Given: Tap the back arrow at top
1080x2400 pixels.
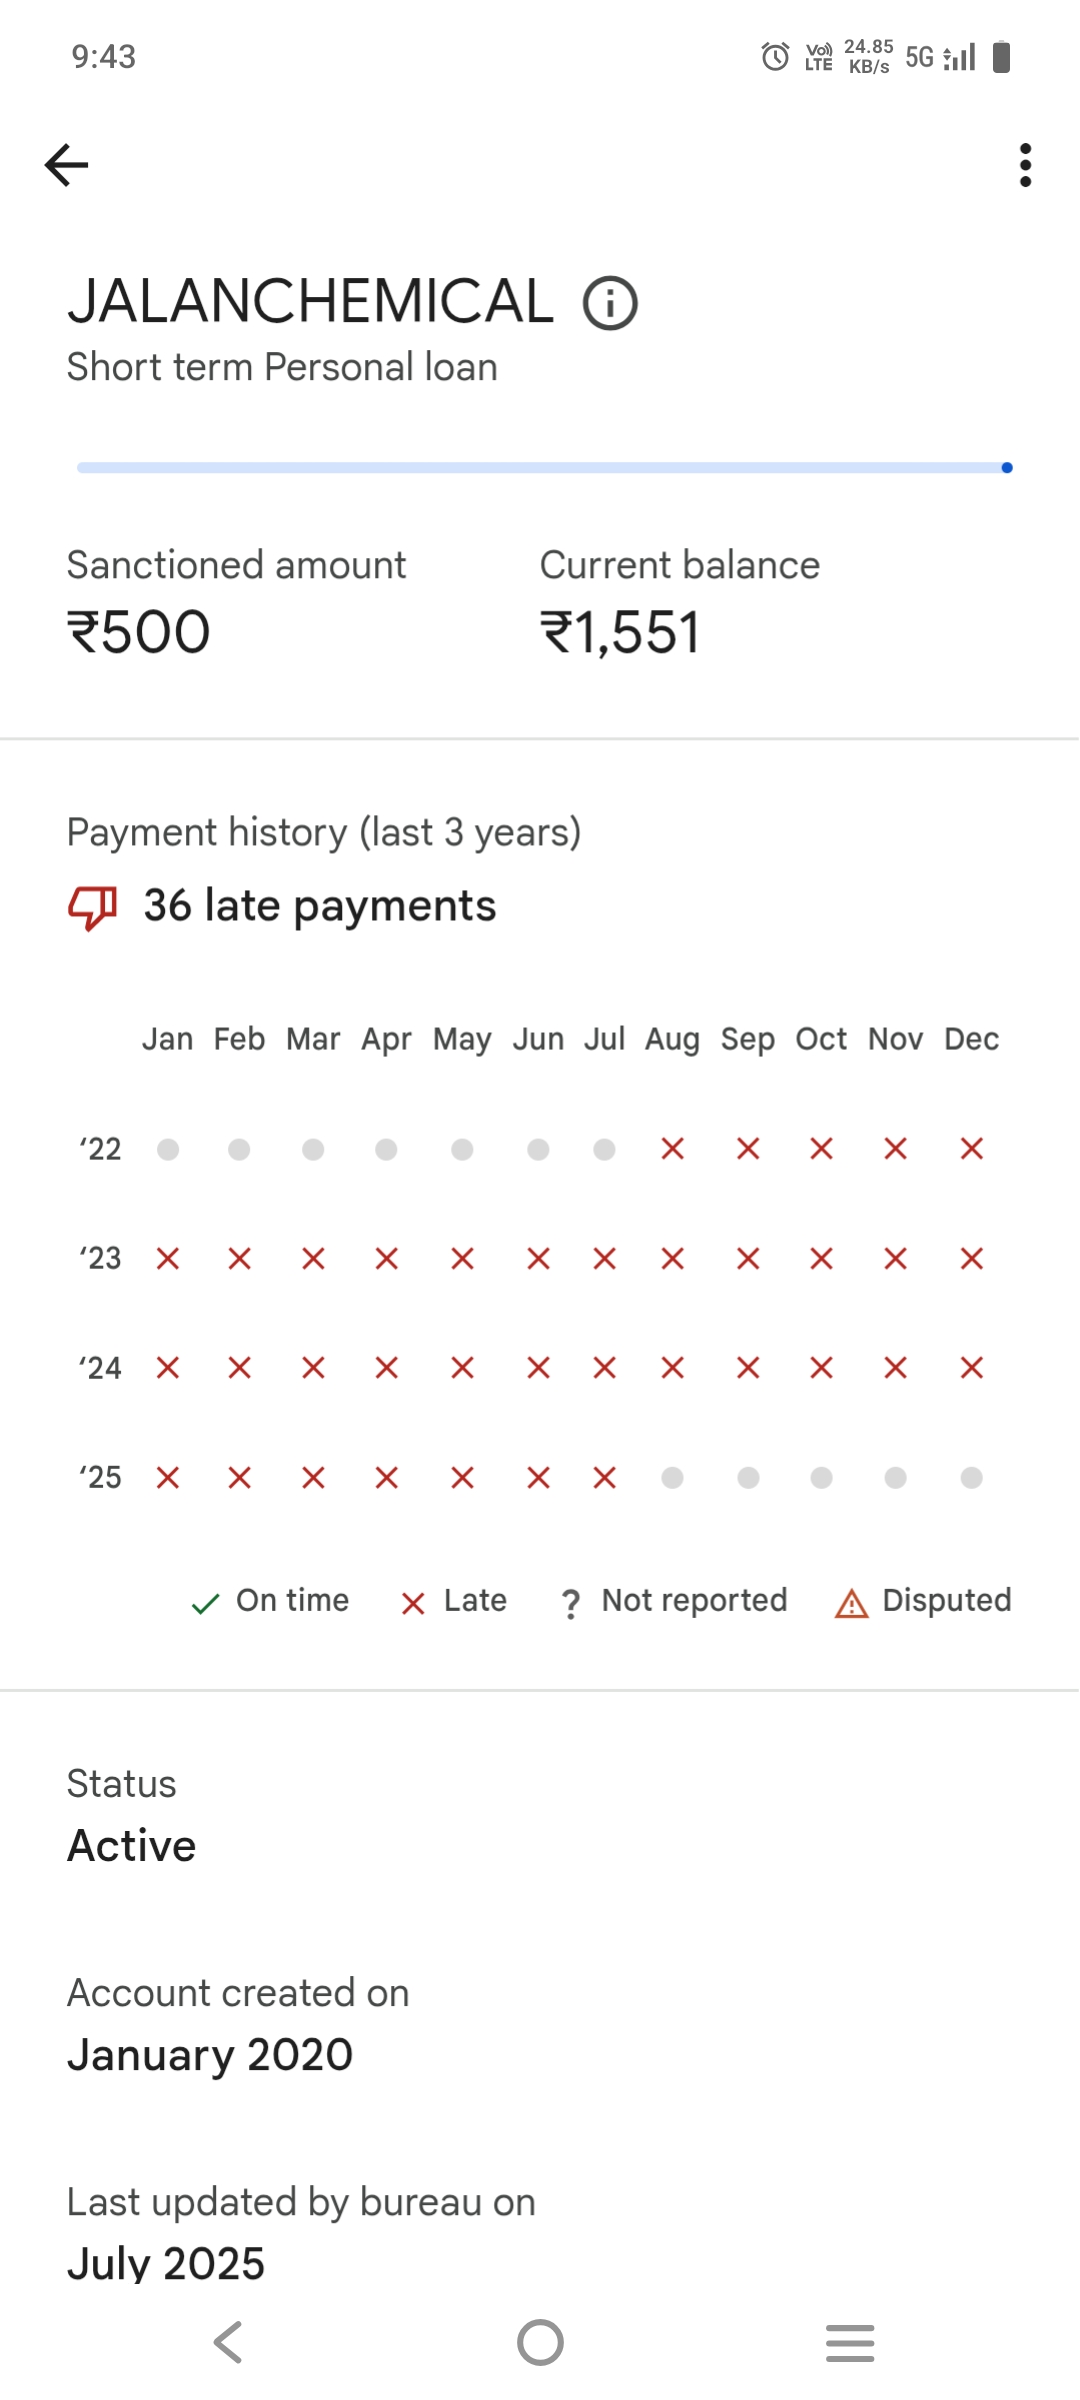Looking at the screenshot, I should pyautogui.click(x=67, y=165).
